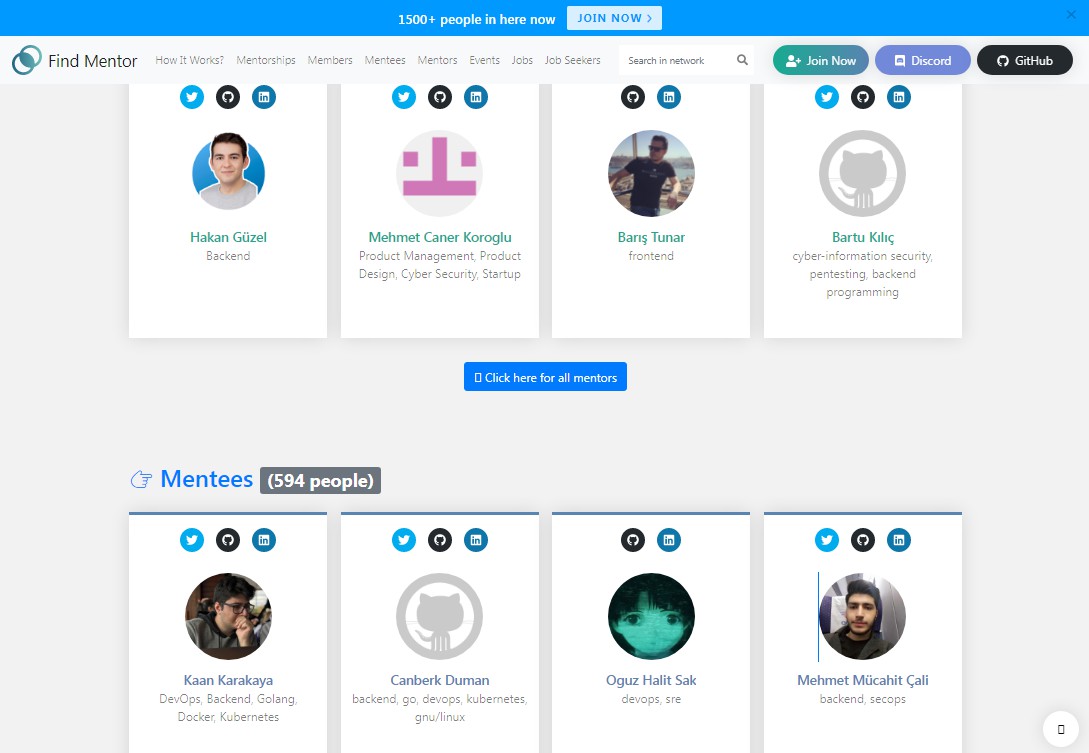The width and height of the screenshot is (1089, 753).
Task: Open Kaan Karakaya's Twitter icon
Action: coord(192,540)
